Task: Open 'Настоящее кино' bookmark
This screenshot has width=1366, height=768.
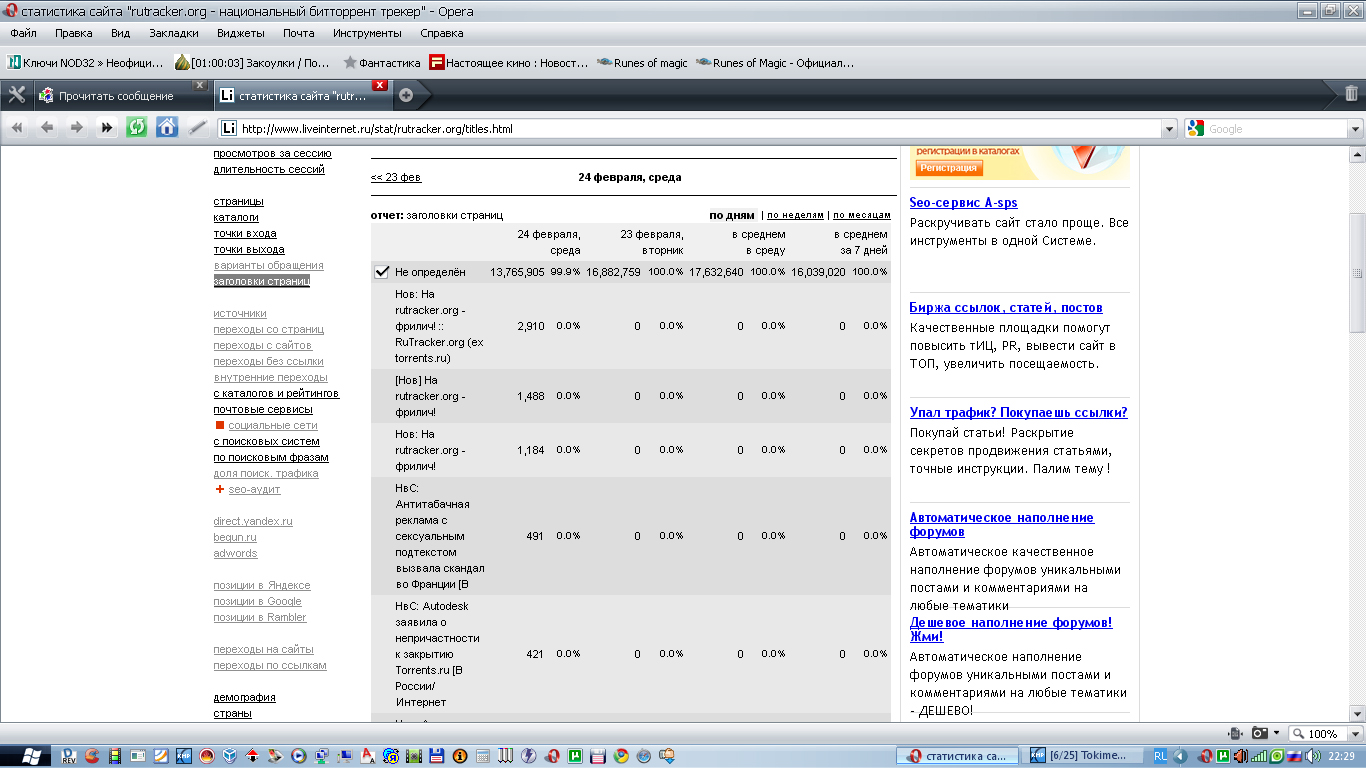Action: [x=510, y=63]
